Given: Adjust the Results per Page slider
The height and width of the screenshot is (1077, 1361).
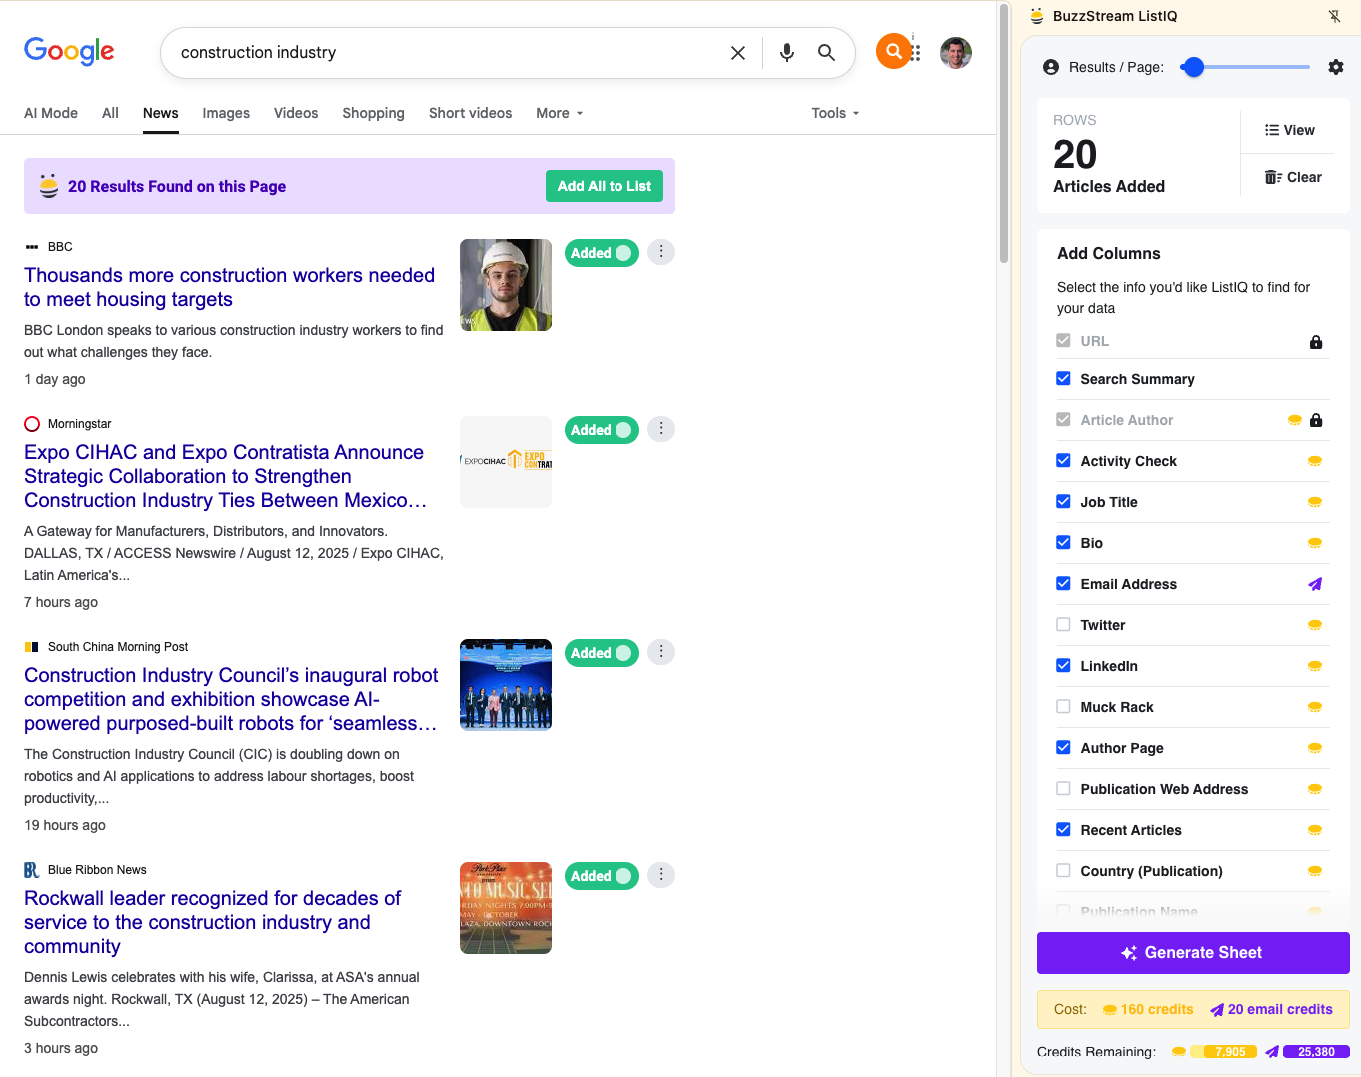Looking at the screenshot, I should [x=1193, y=67].
